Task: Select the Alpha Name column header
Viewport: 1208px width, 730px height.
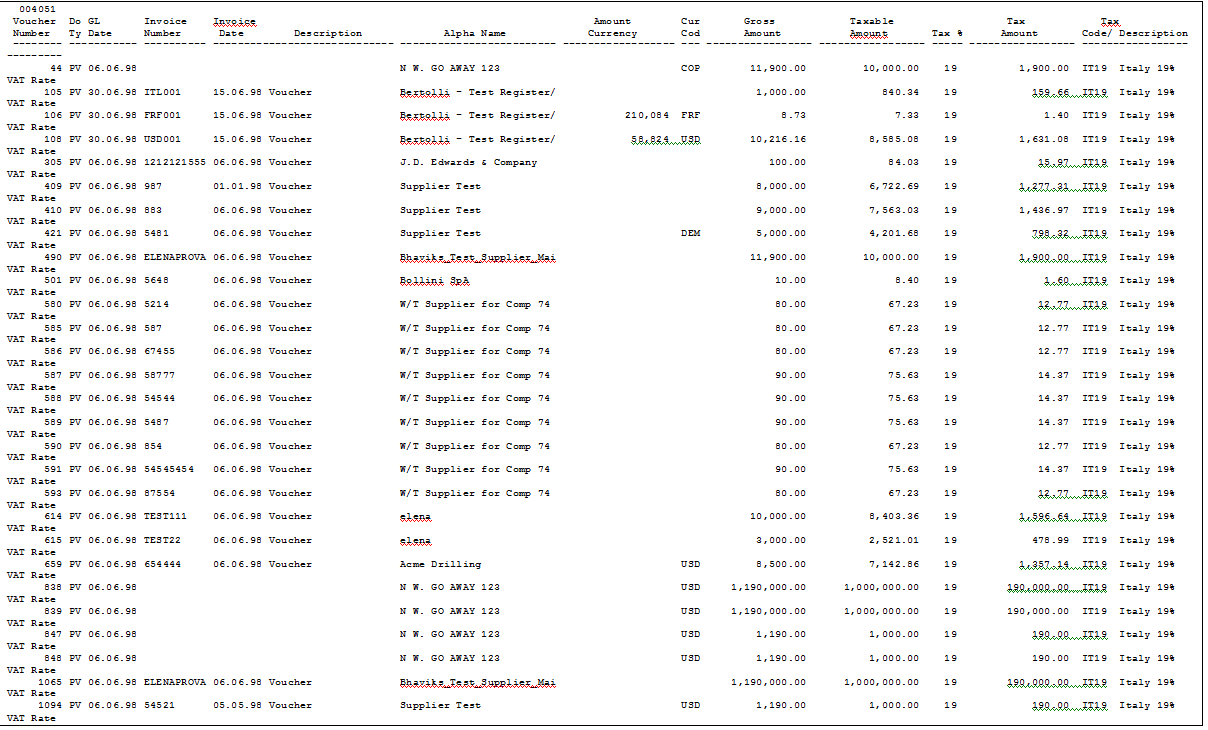Action: point(475,33)
